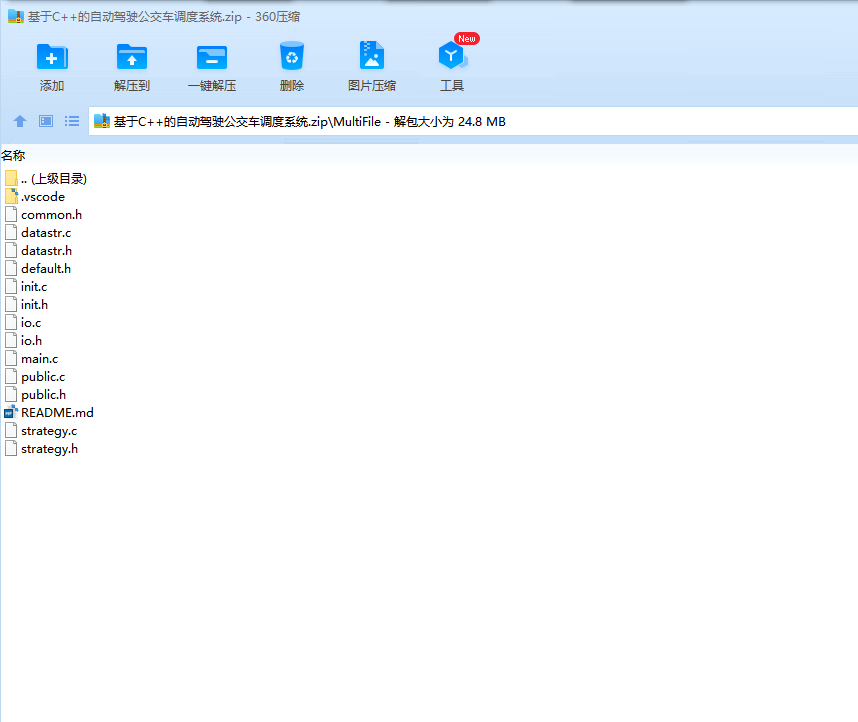The height and width of the screenshot is (722, 858).
Task: Switch to list view mode
Action: pyautogui.click(x=72, y=121)
